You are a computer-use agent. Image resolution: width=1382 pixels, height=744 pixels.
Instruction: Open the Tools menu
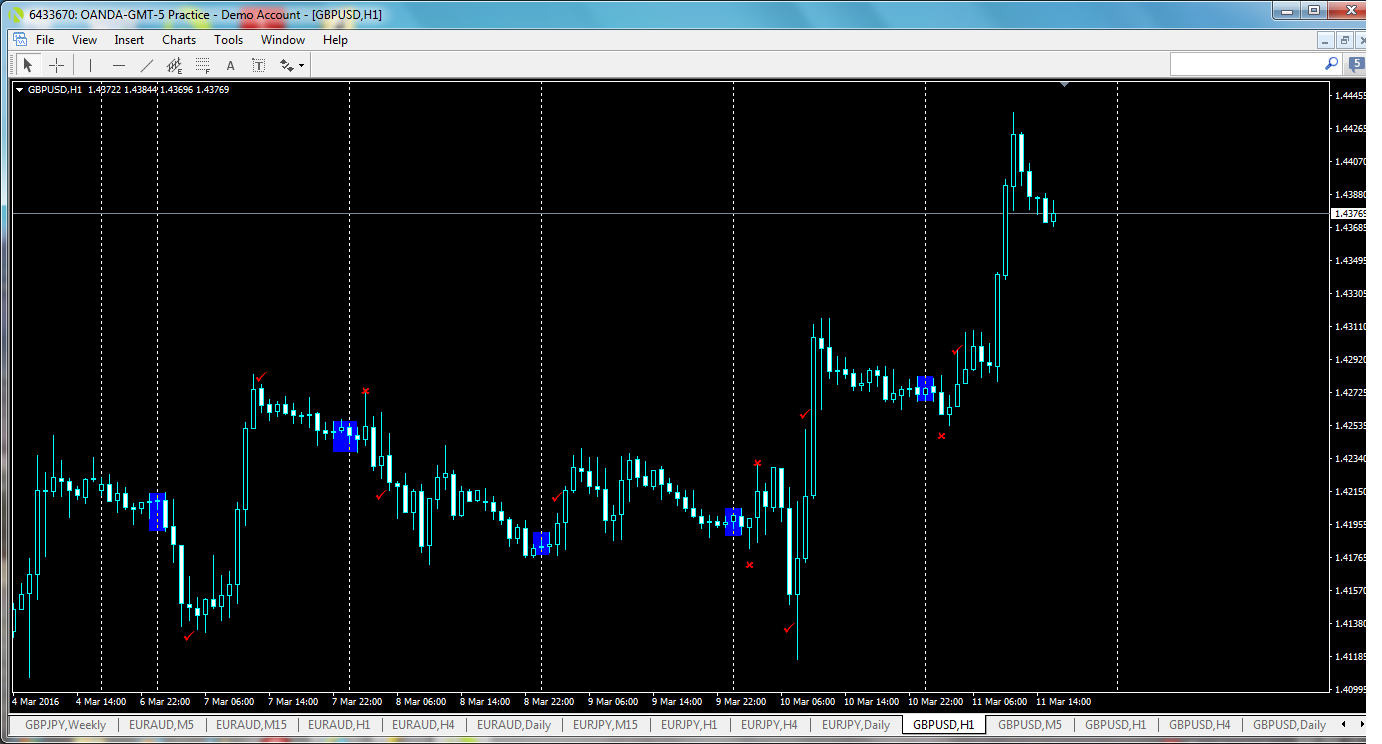228,40
